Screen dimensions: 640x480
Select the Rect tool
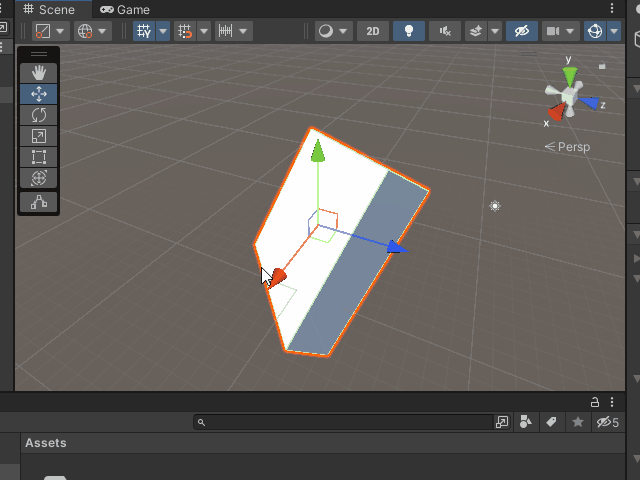point(39,157)
